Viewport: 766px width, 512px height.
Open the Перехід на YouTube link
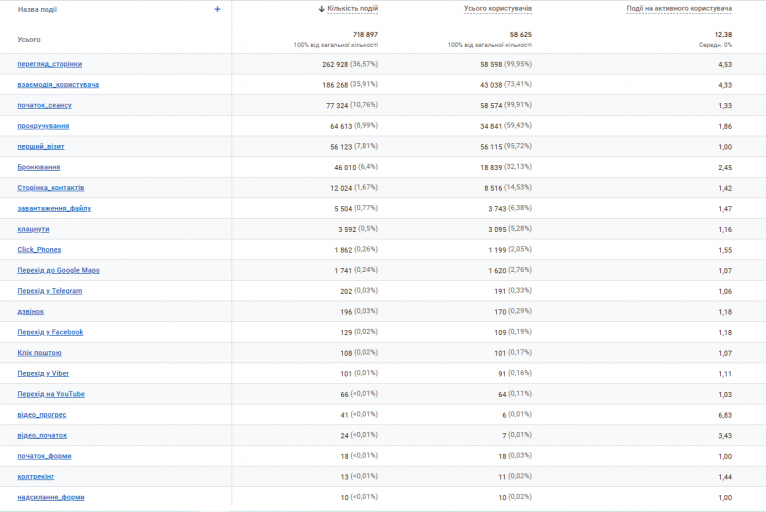click(51, 394)
